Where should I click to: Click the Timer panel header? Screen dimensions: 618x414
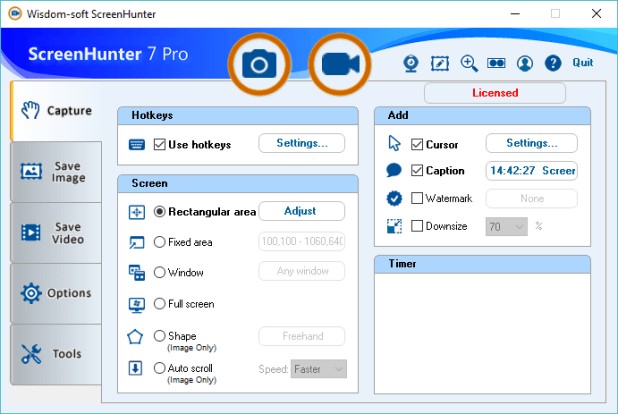(482, 264)
